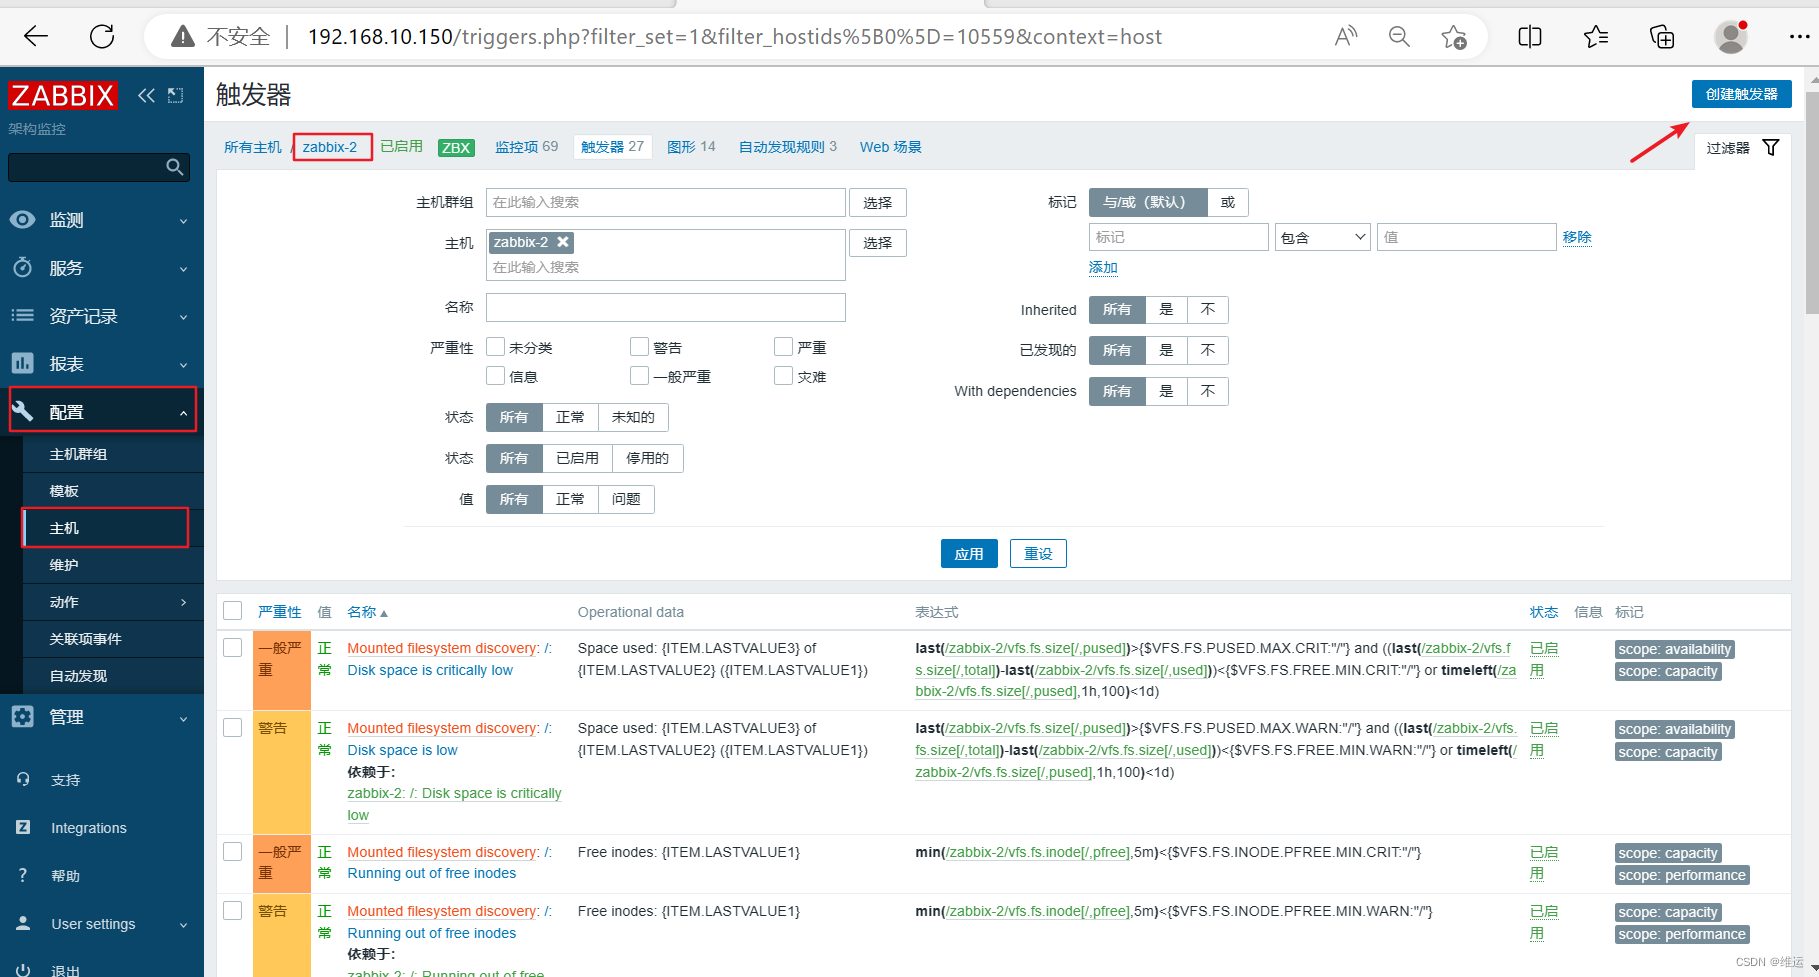This screenshot has height=977, width=1819.
Task: Open the 包含 tag operator dropdown
Action: click(1322, 237)
